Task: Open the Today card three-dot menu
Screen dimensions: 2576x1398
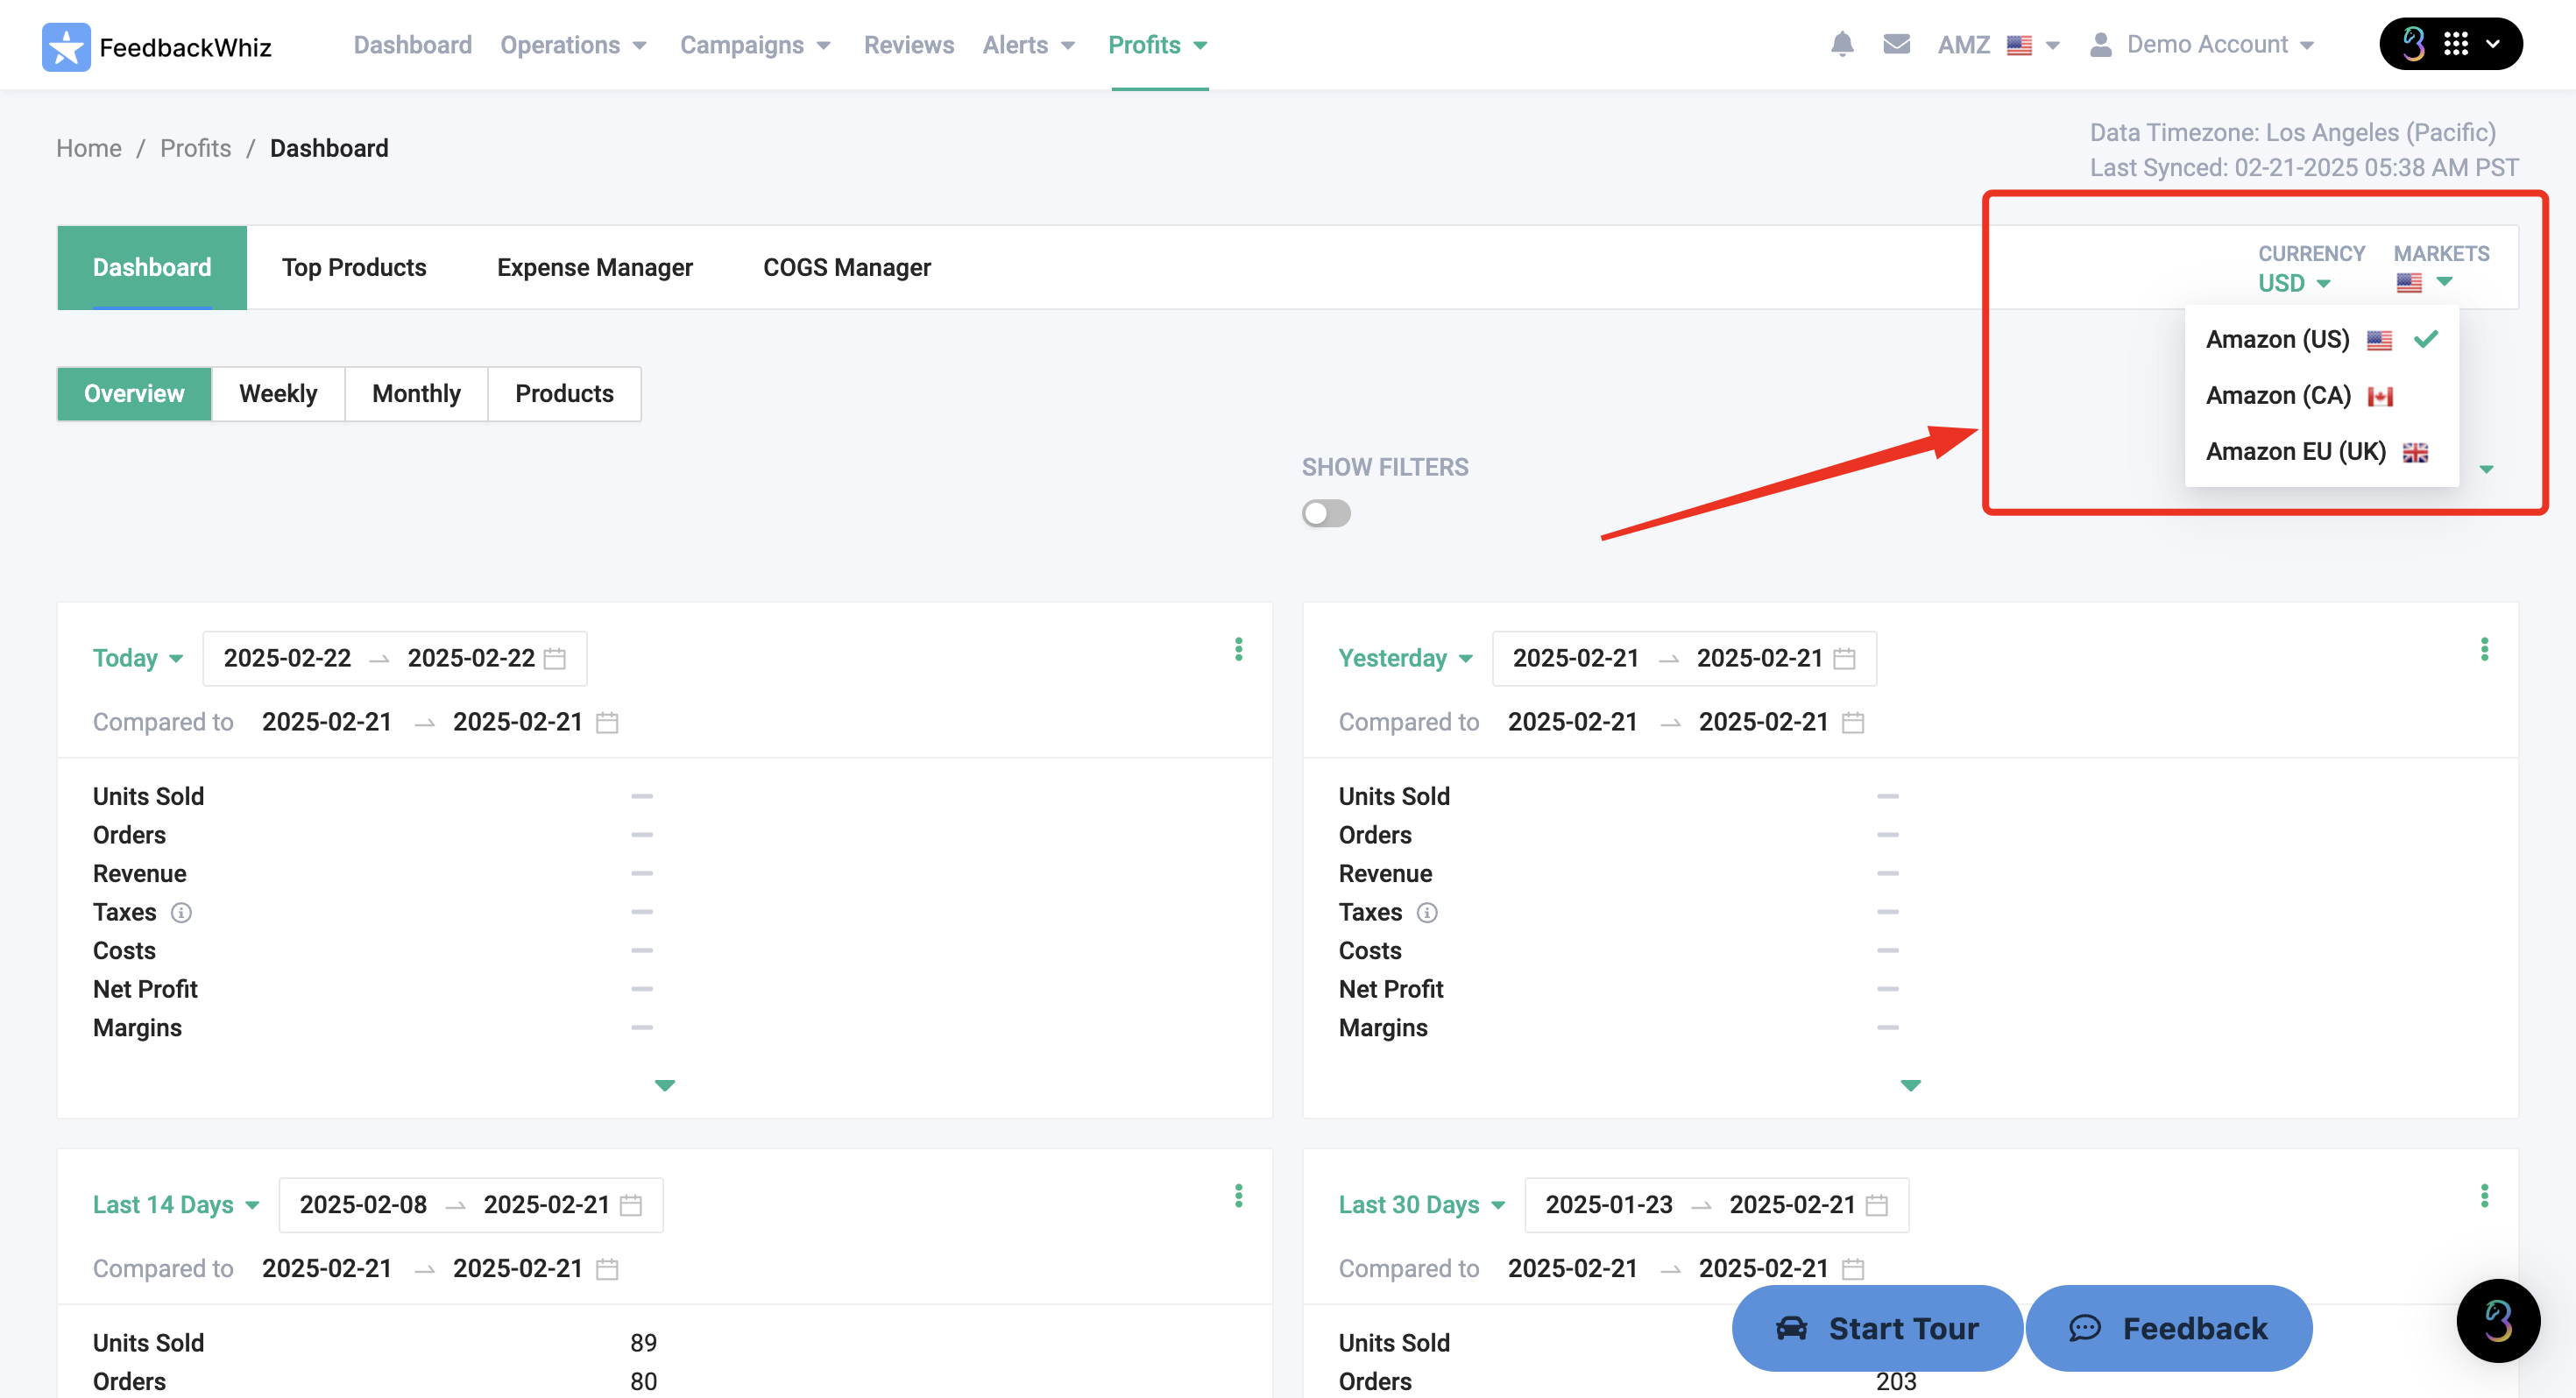Action: (x=1238, y=650)
